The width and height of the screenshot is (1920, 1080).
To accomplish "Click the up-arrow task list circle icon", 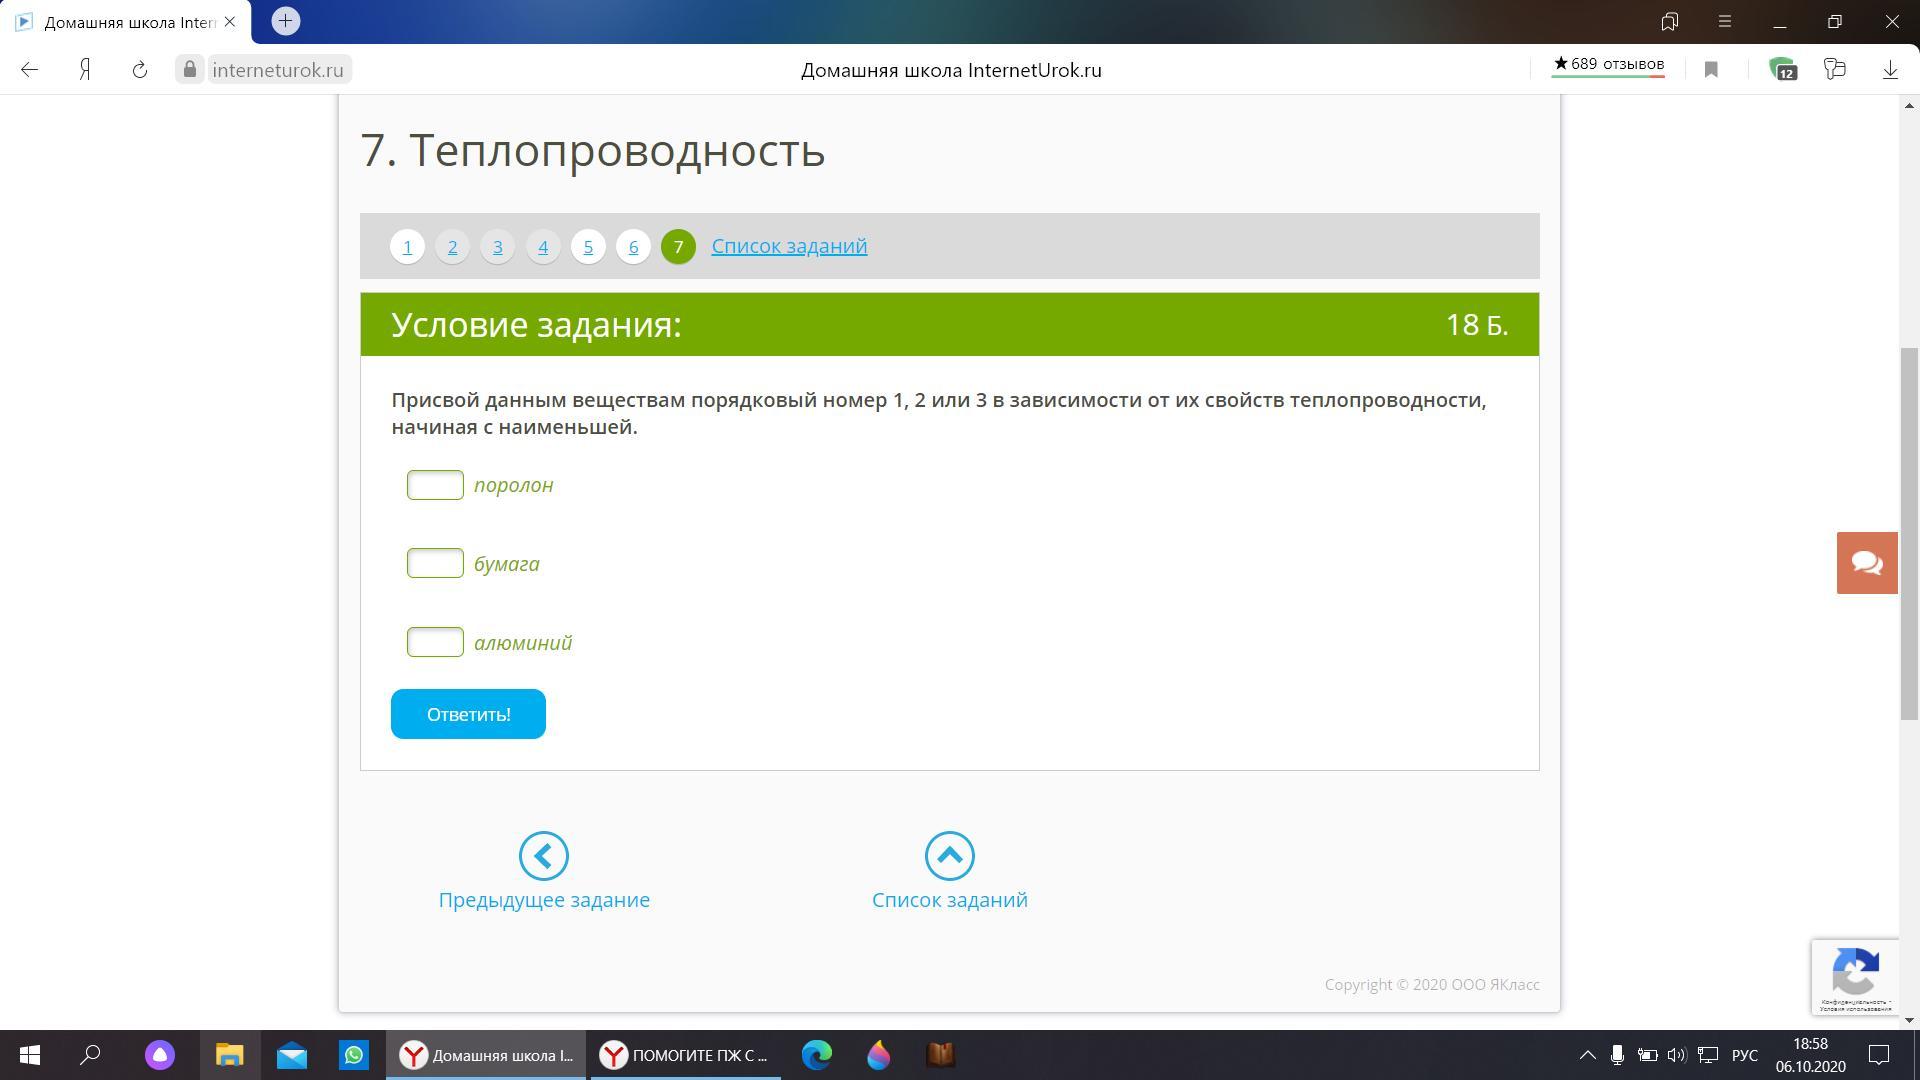I will 949,856.
